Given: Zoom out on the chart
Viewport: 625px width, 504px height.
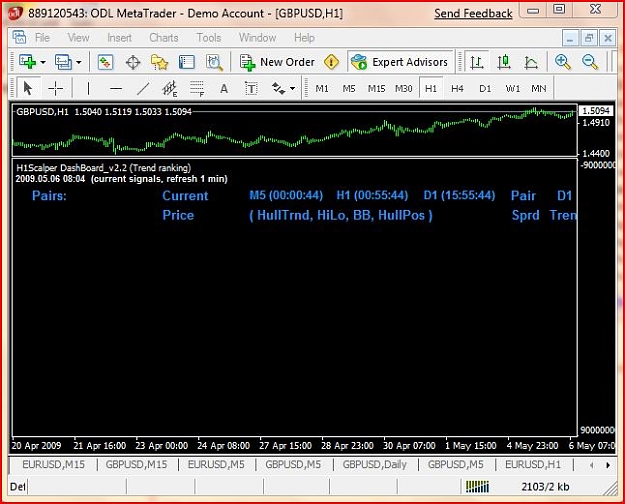Looking at the screenshot, I should pyautogui.click(x=590, y=62).
